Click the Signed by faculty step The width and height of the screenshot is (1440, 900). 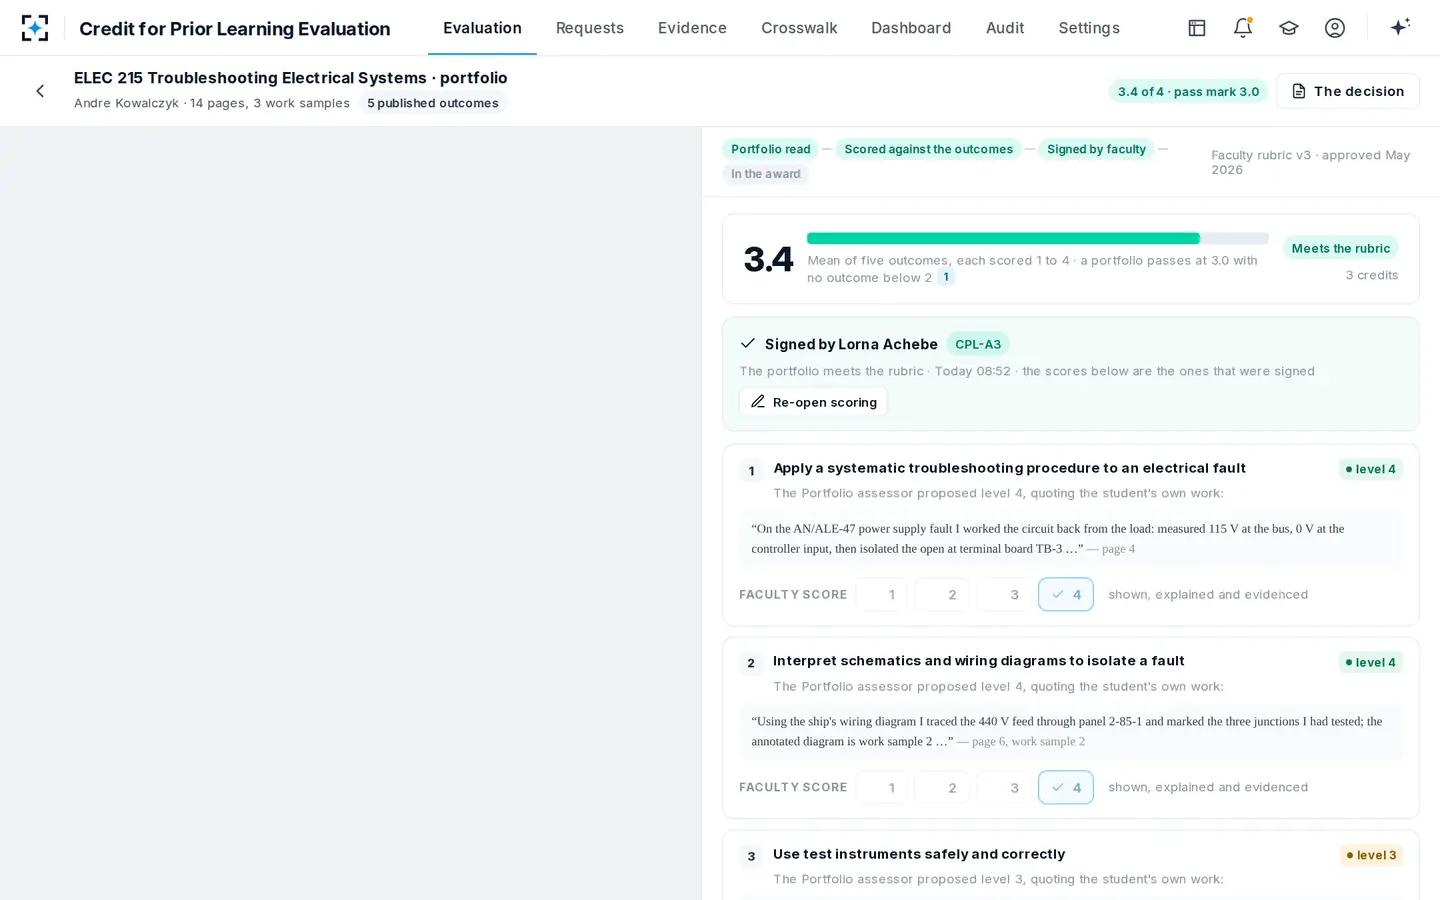[1096, 149]
